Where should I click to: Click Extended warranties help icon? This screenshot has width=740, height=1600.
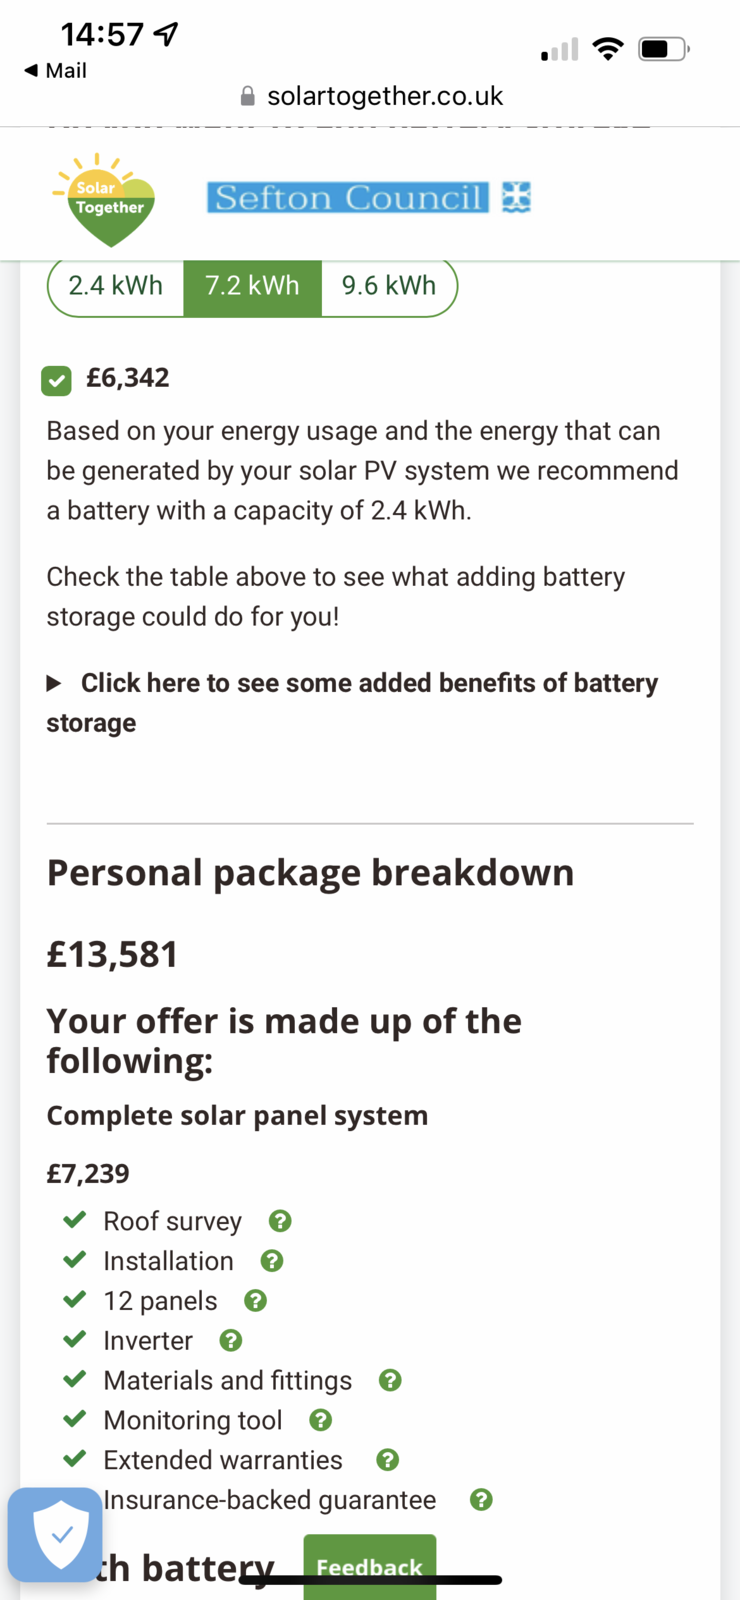tap(388, 1460)
